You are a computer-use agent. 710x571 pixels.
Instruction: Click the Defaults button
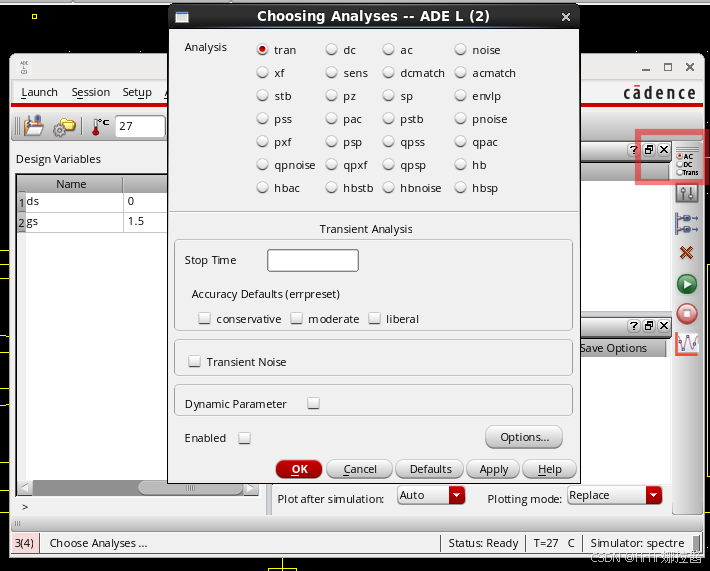pyautogui.click(x=430, y=469)
